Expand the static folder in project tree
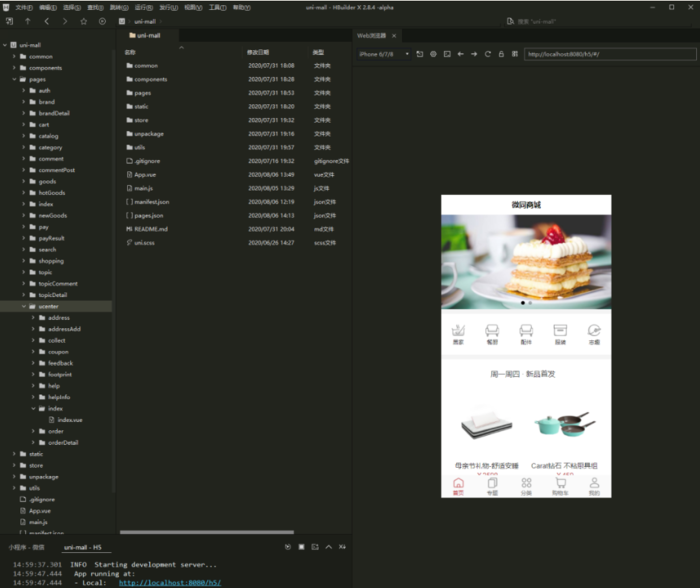This screenshot has height=588, width=700. click(14, 454)
